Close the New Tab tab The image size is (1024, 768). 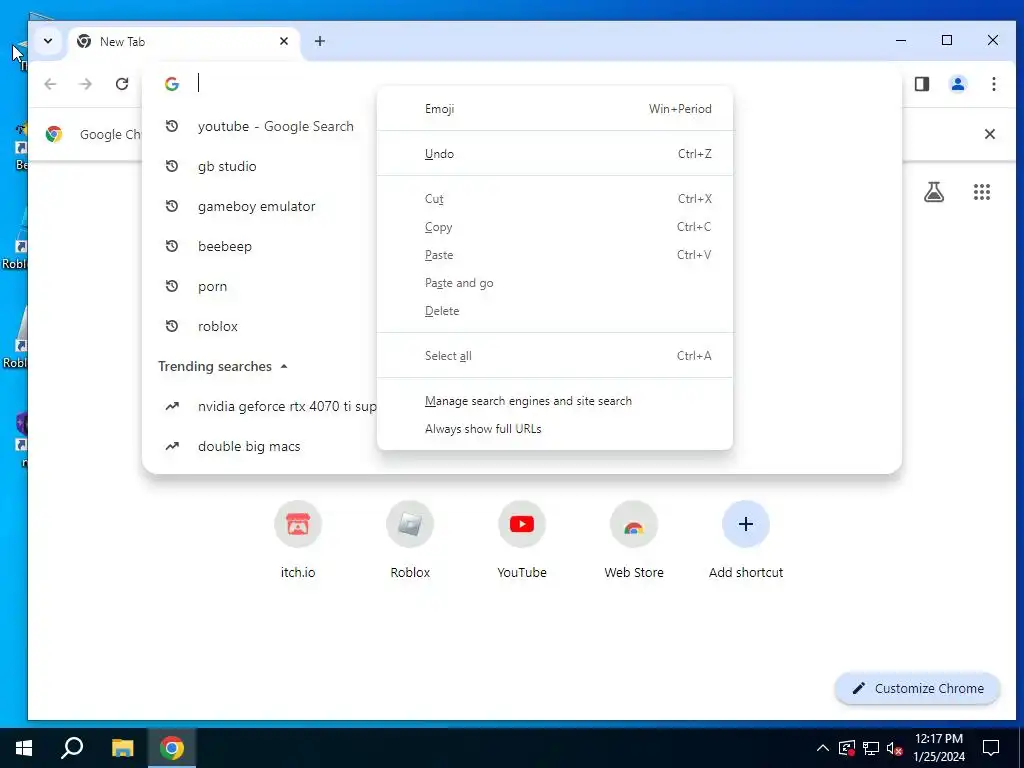click(283, 41)
